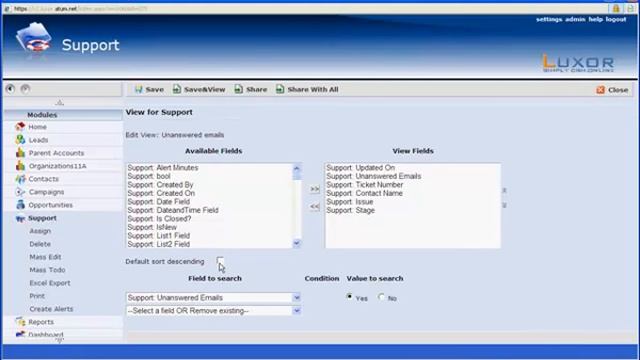Click the Save&View document icon
The height and width of the screenshot is (360, 640).
pos(176,89)
